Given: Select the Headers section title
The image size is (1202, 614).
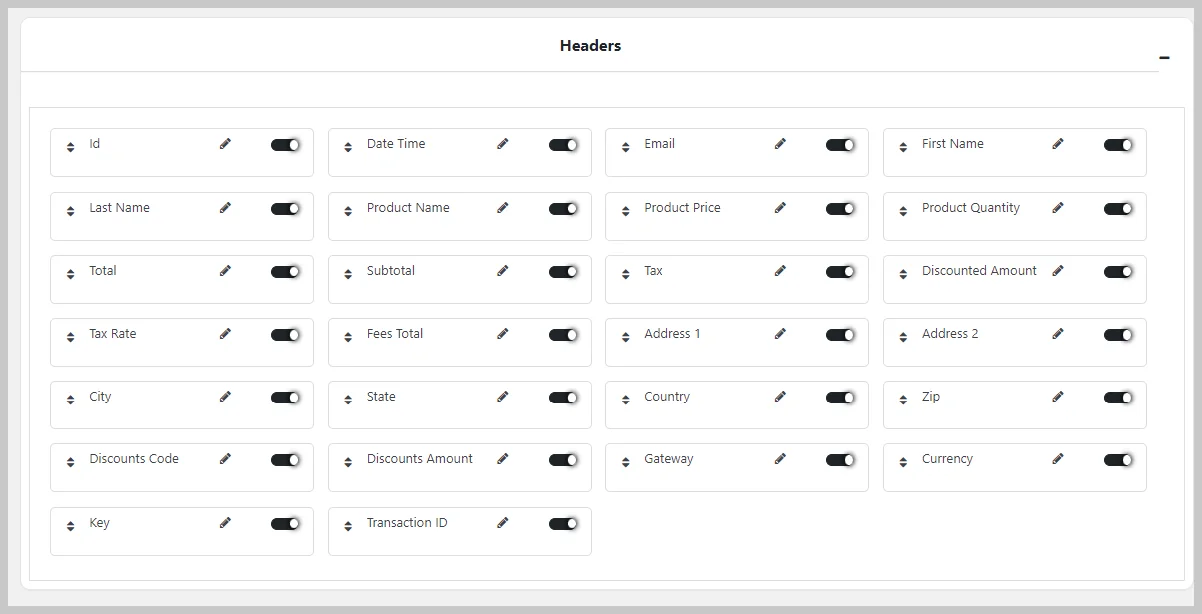Looking at the screenshot, I should (x=590, y=46).
